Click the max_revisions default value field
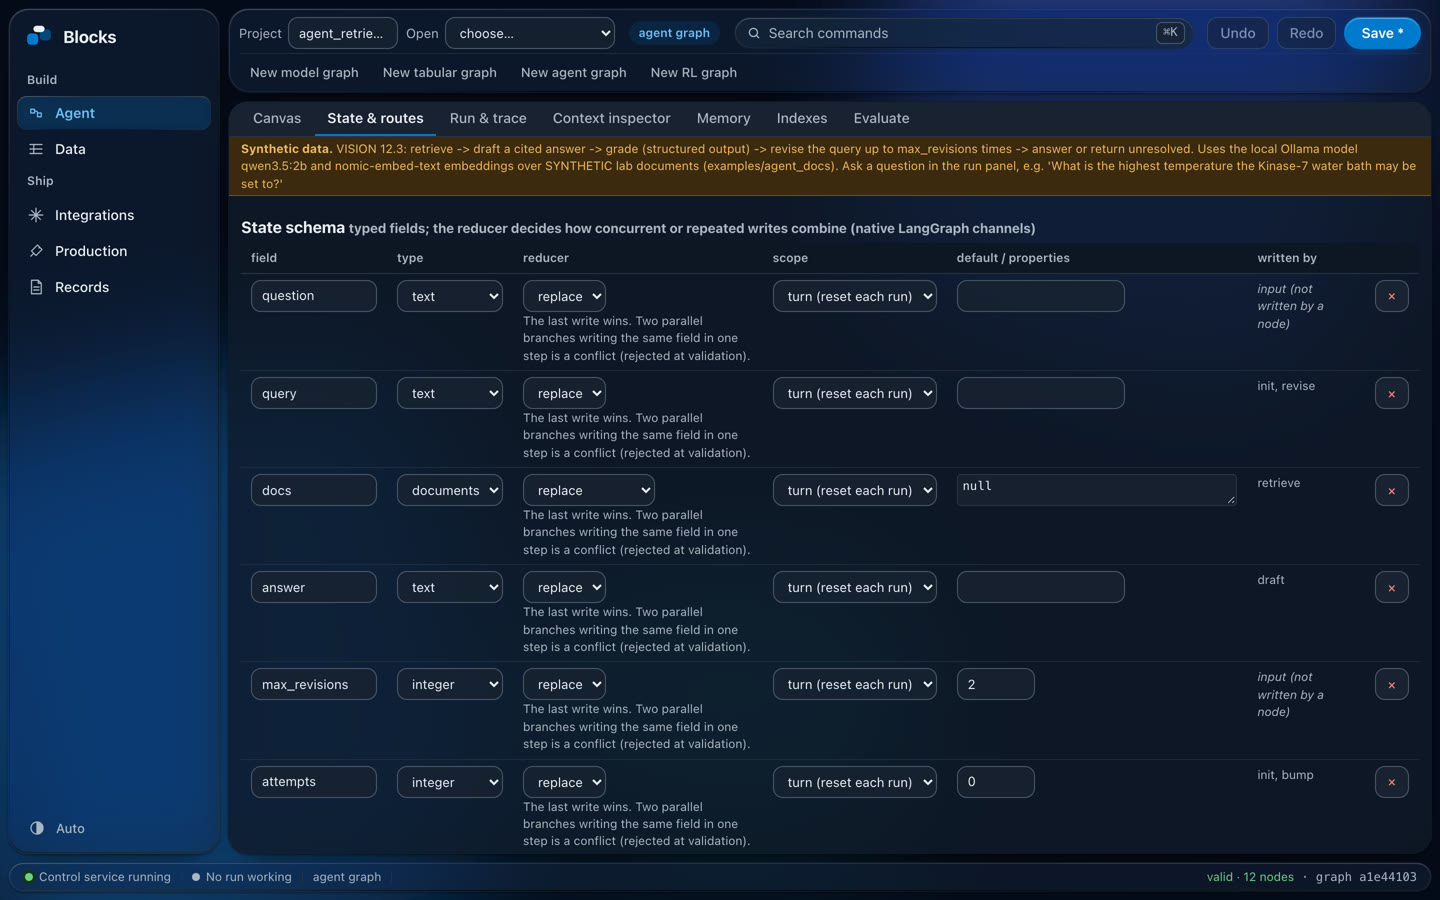 coord(996,684)
